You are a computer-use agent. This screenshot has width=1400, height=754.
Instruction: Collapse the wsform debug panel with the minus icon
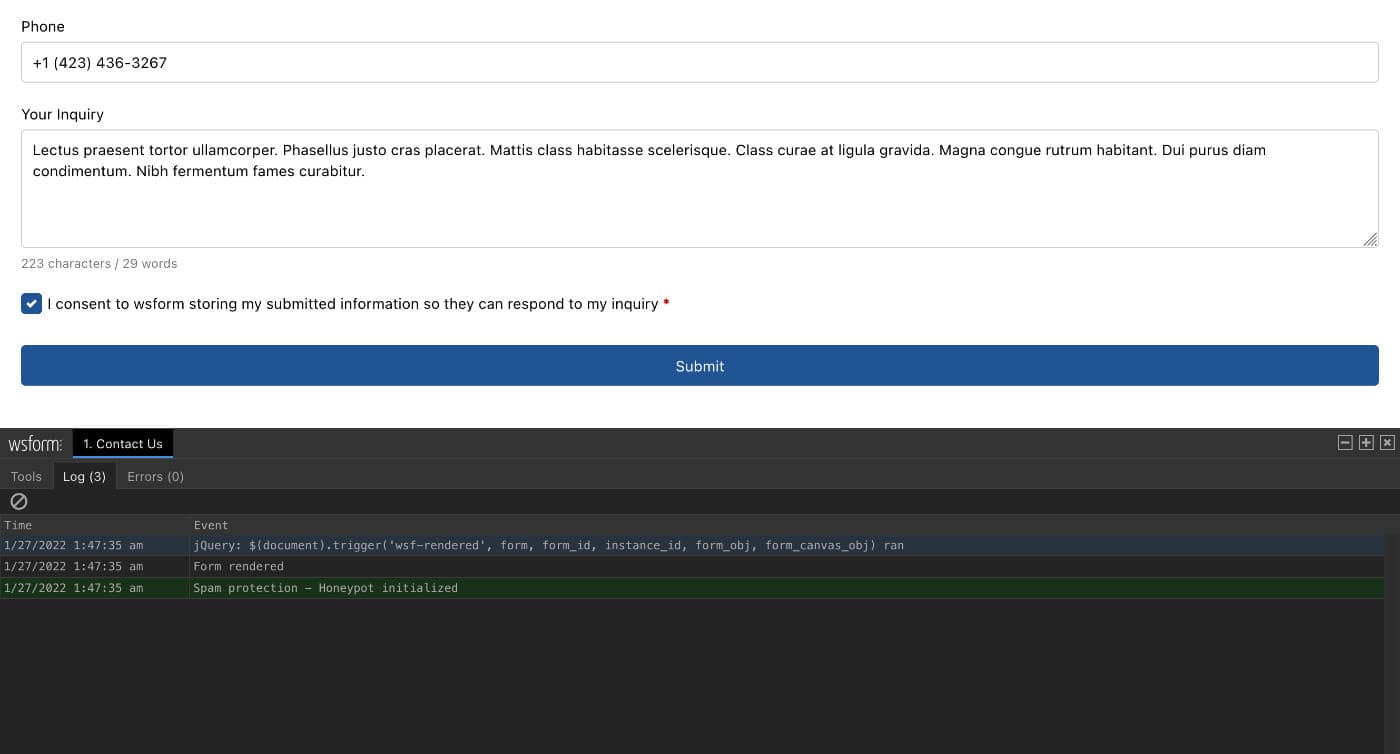click(1345, 442)
